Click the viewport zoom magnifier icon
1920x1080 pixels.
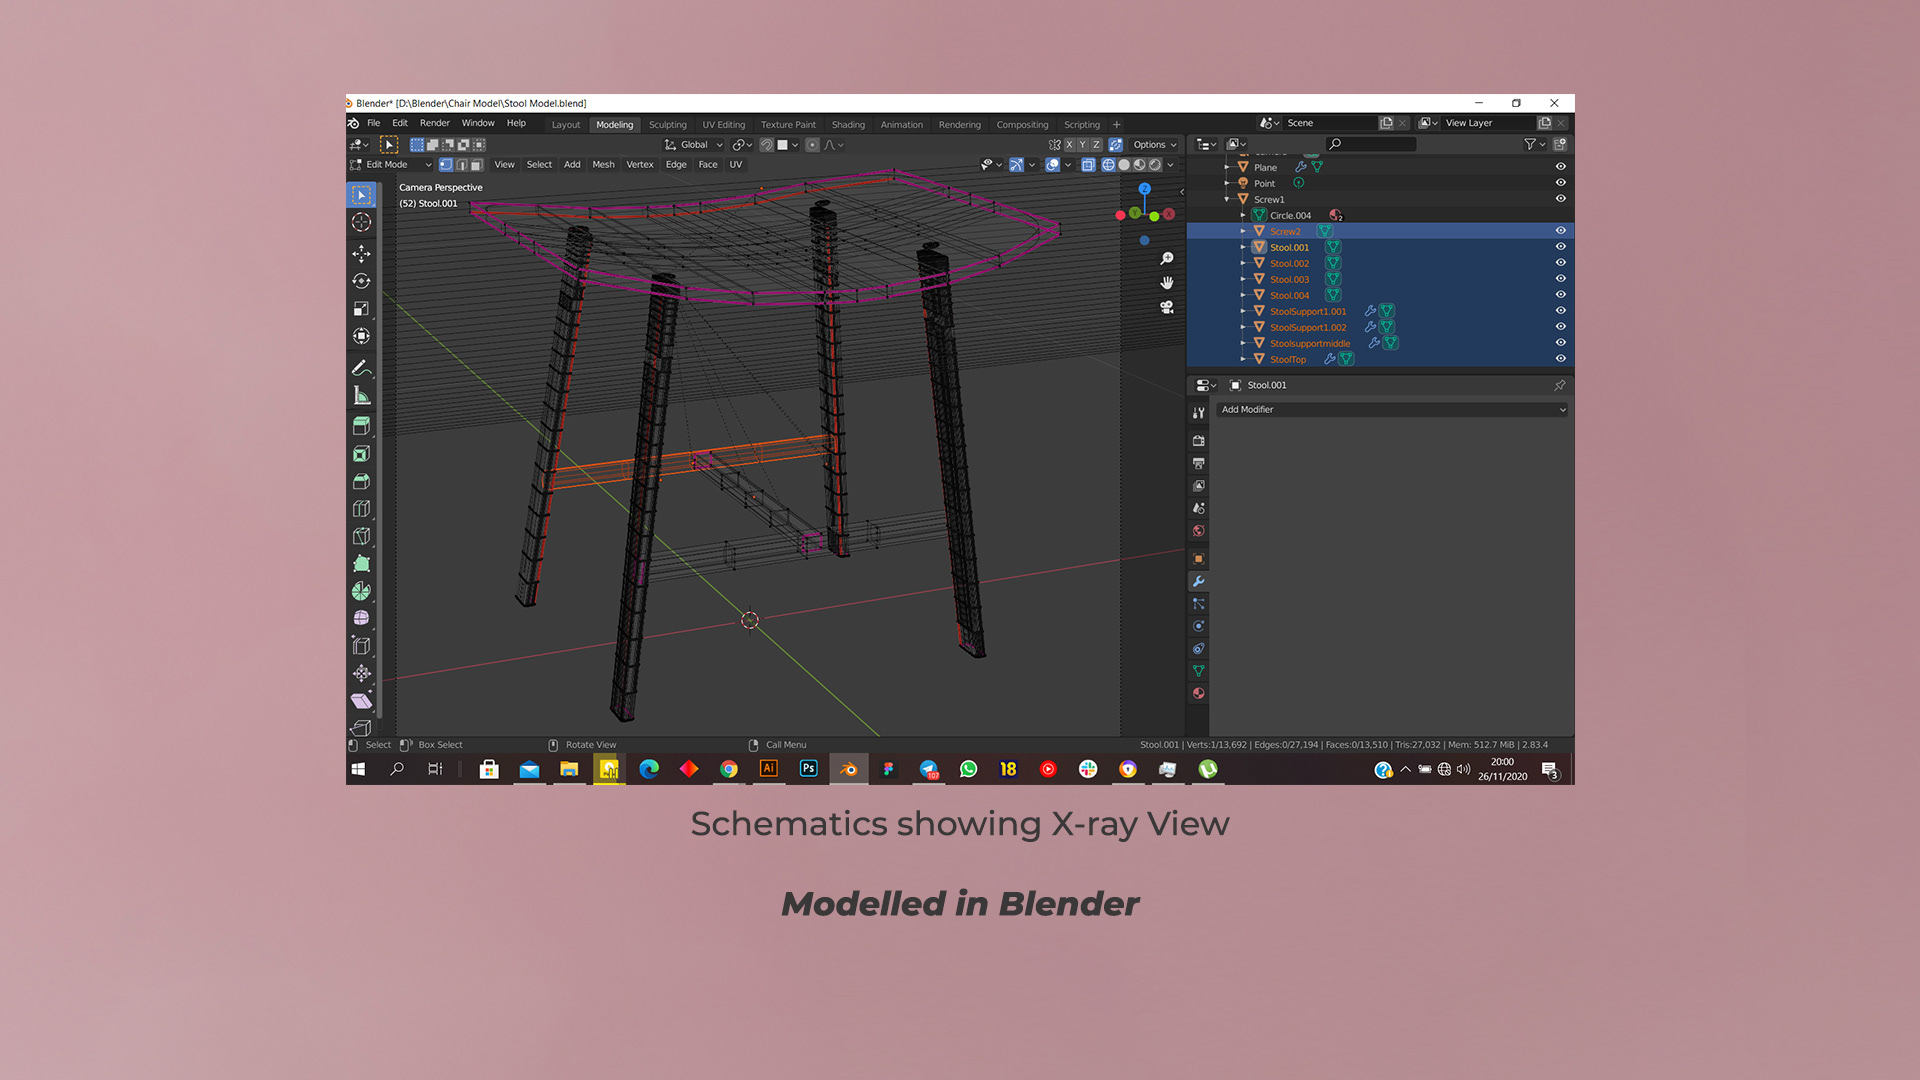coord(1166,259)
